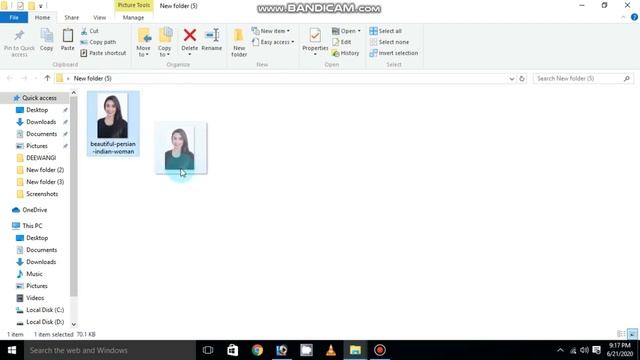Open pinned Pictures under Quick access

pos(37,146)
